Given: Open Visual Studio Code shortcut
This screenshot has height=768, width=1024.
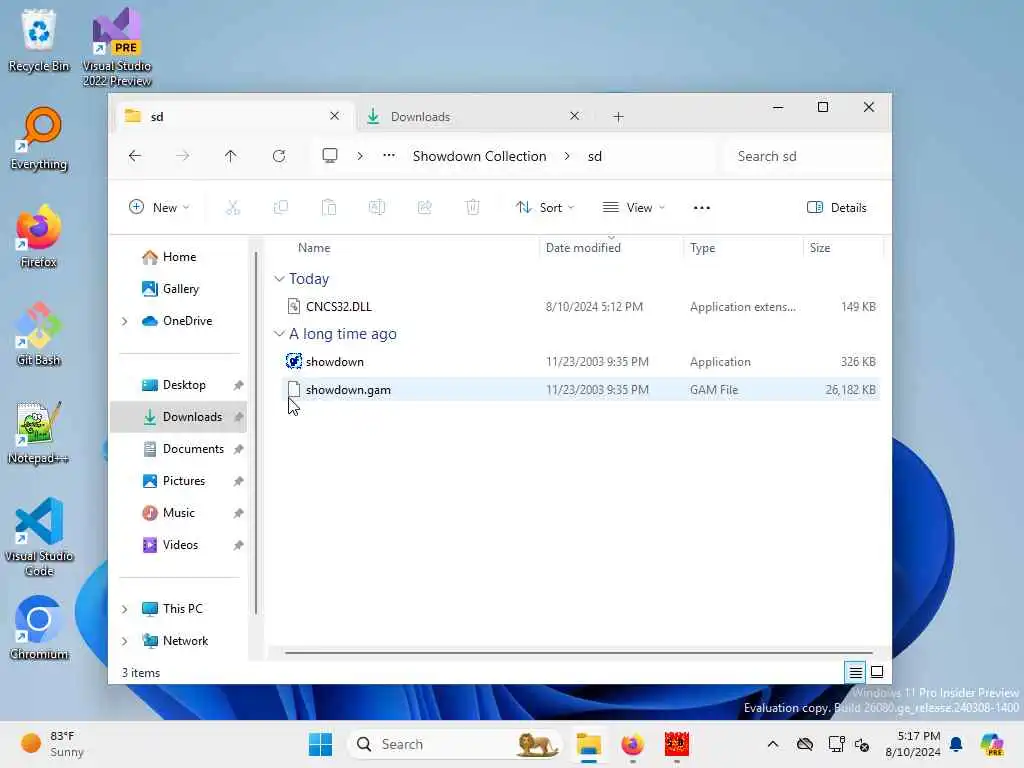Looking at the screenshot, I should pyautogui.click(x=39, y=537).
